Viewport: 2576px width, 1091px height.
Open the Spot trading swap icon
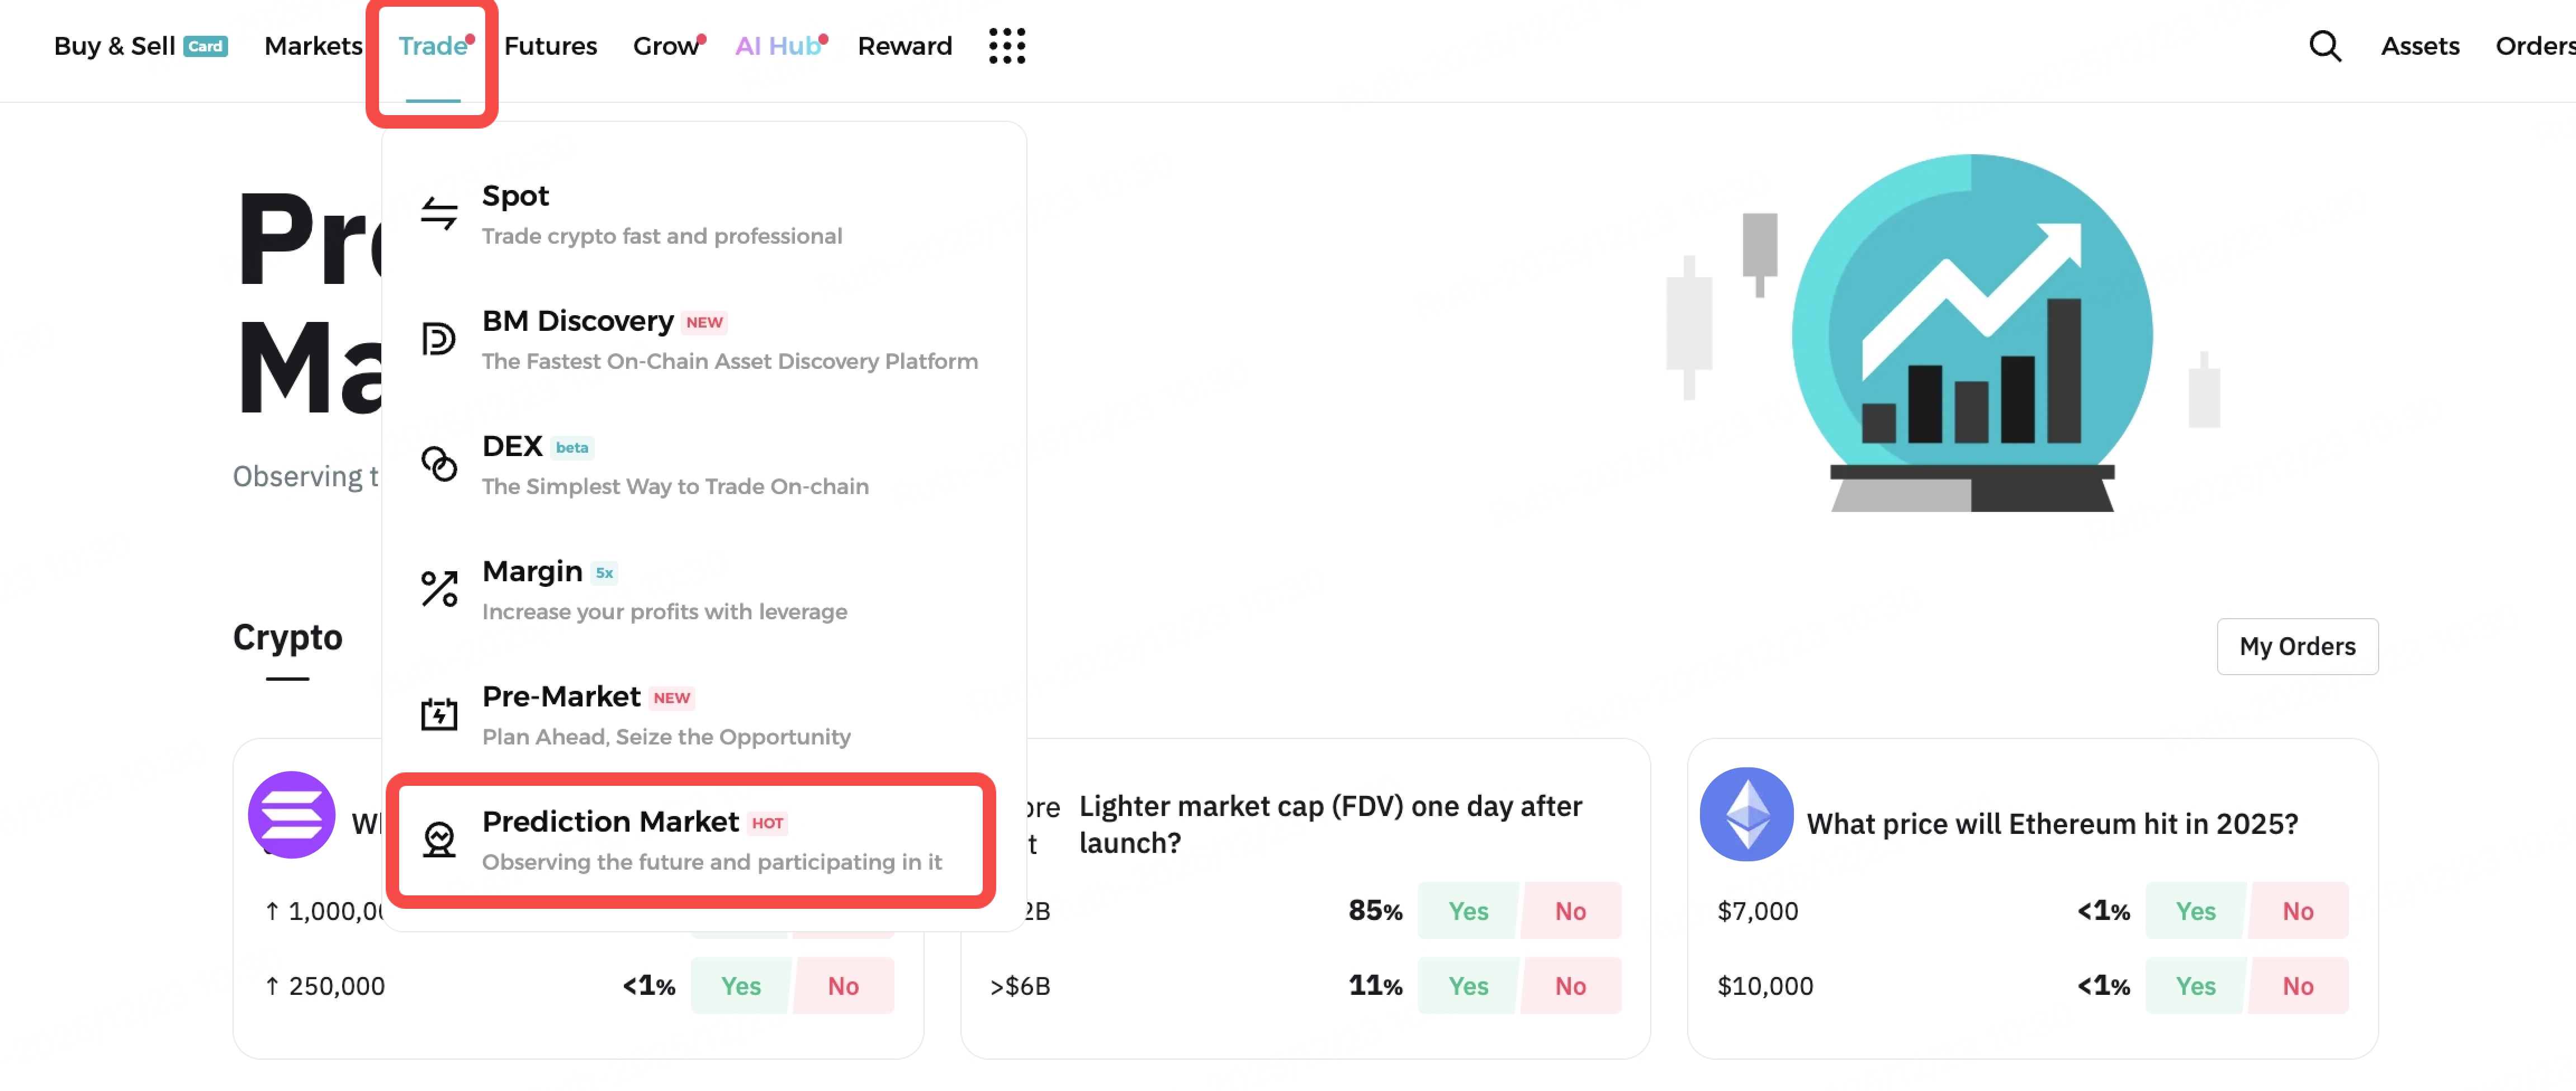[x=439, y=213]
